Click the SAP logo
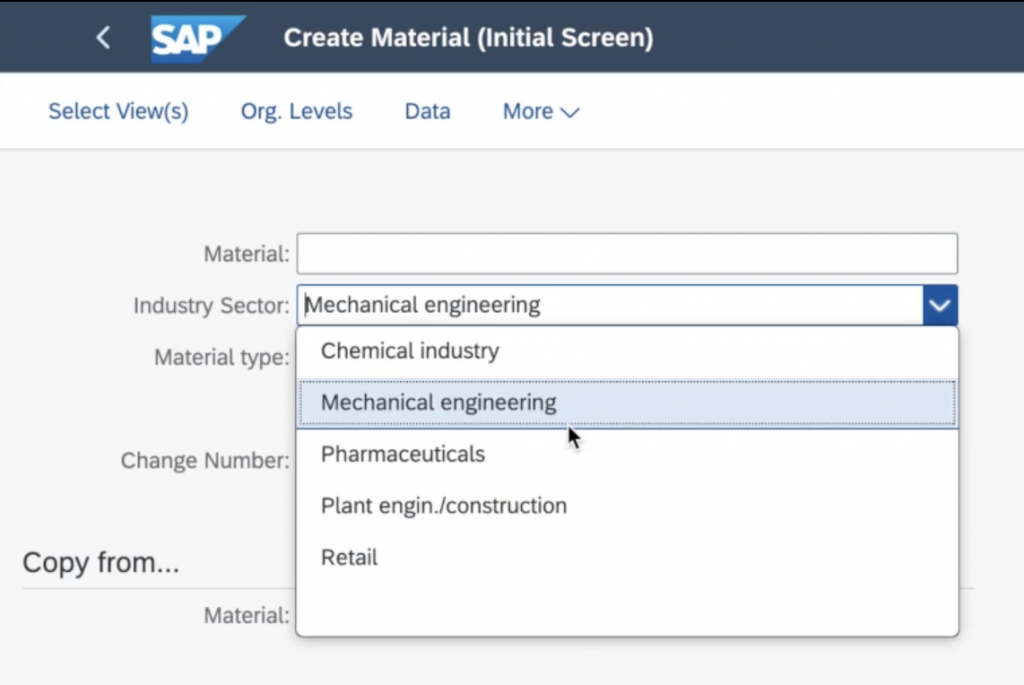1024x685 pixels. tap(196, 38)
